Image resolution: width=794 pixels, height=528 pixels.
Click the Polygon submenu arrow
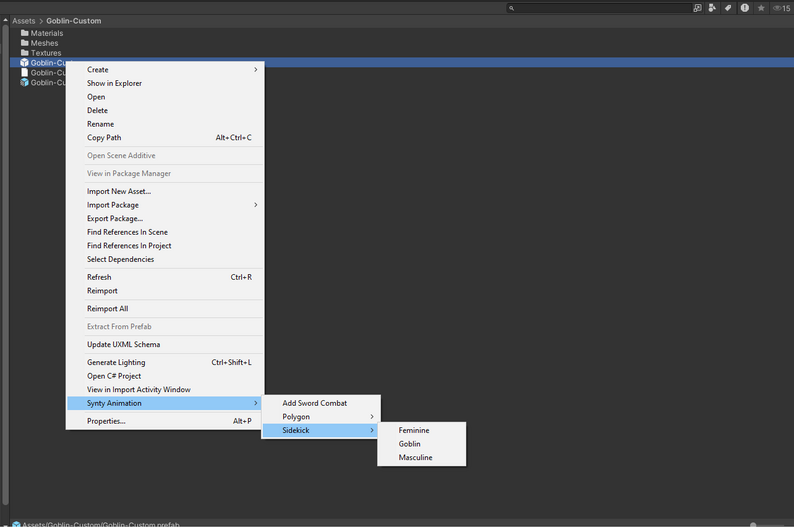[372, 417]
